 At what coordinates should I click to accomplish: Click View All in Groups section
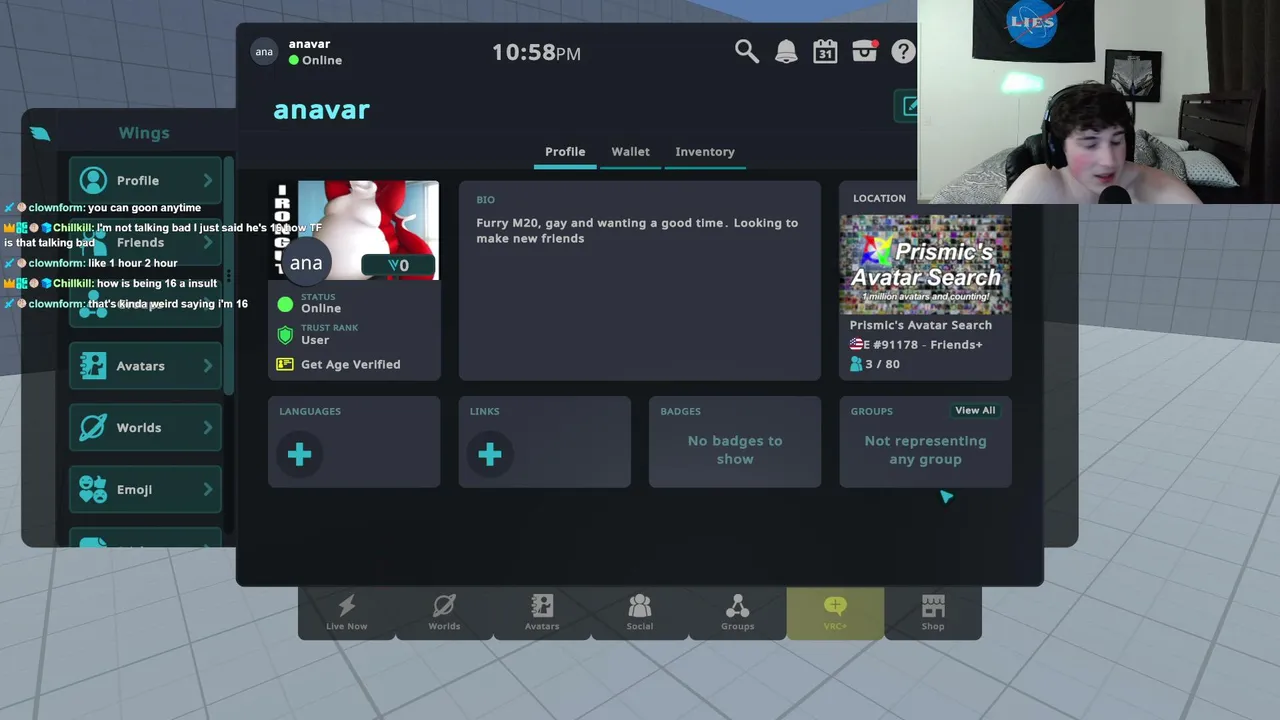coord(975,410)
